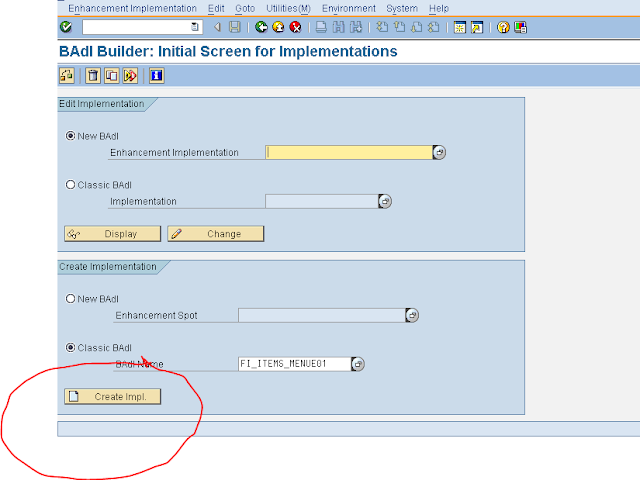
Task: Open the Enhancement Implementation menu
Action: (x=132, y=9)
